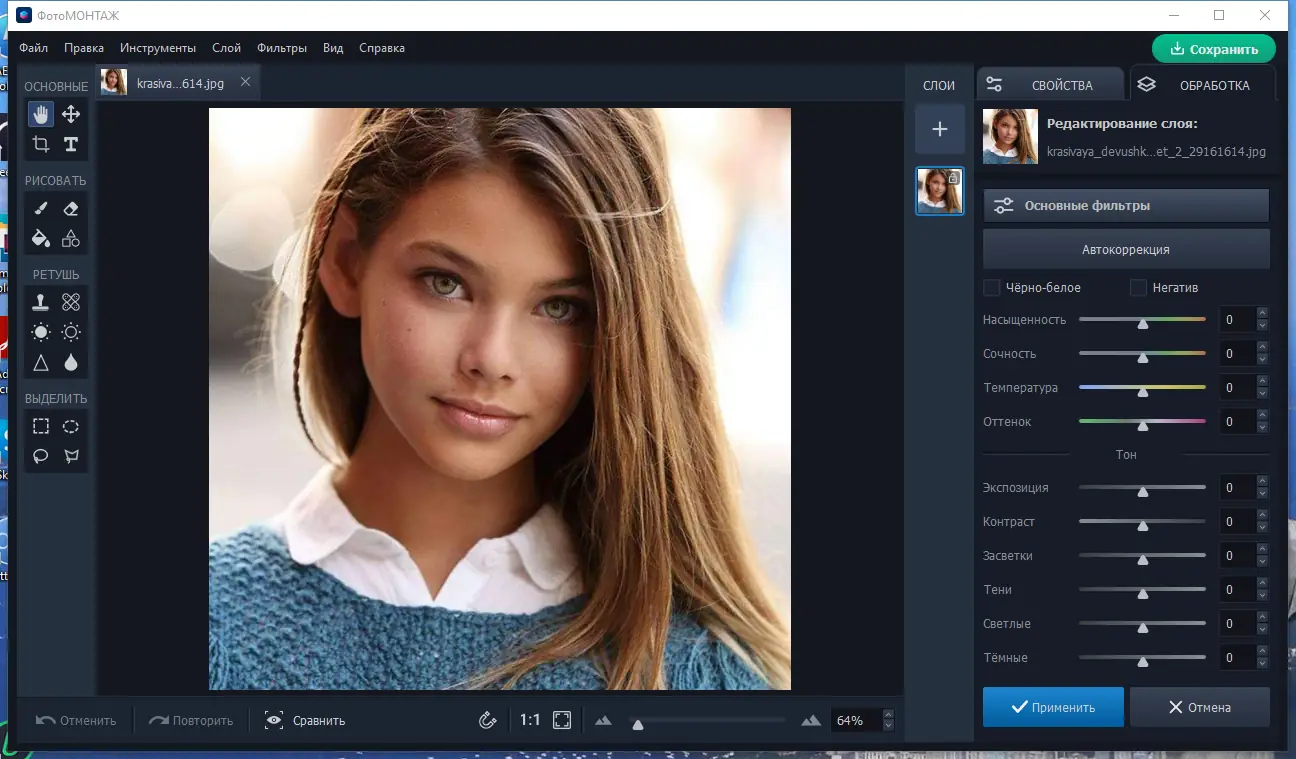
Task: Decrease the Сочность value with down arrow
Action: [x=1262, y=359]
